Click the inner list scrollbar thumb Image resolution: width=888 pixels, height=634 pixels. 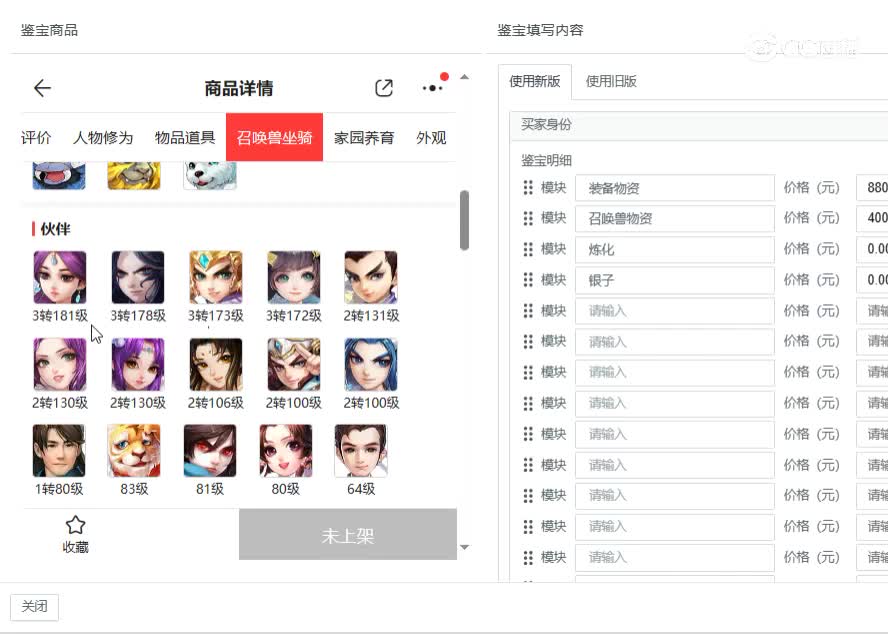tap(464, 220)
